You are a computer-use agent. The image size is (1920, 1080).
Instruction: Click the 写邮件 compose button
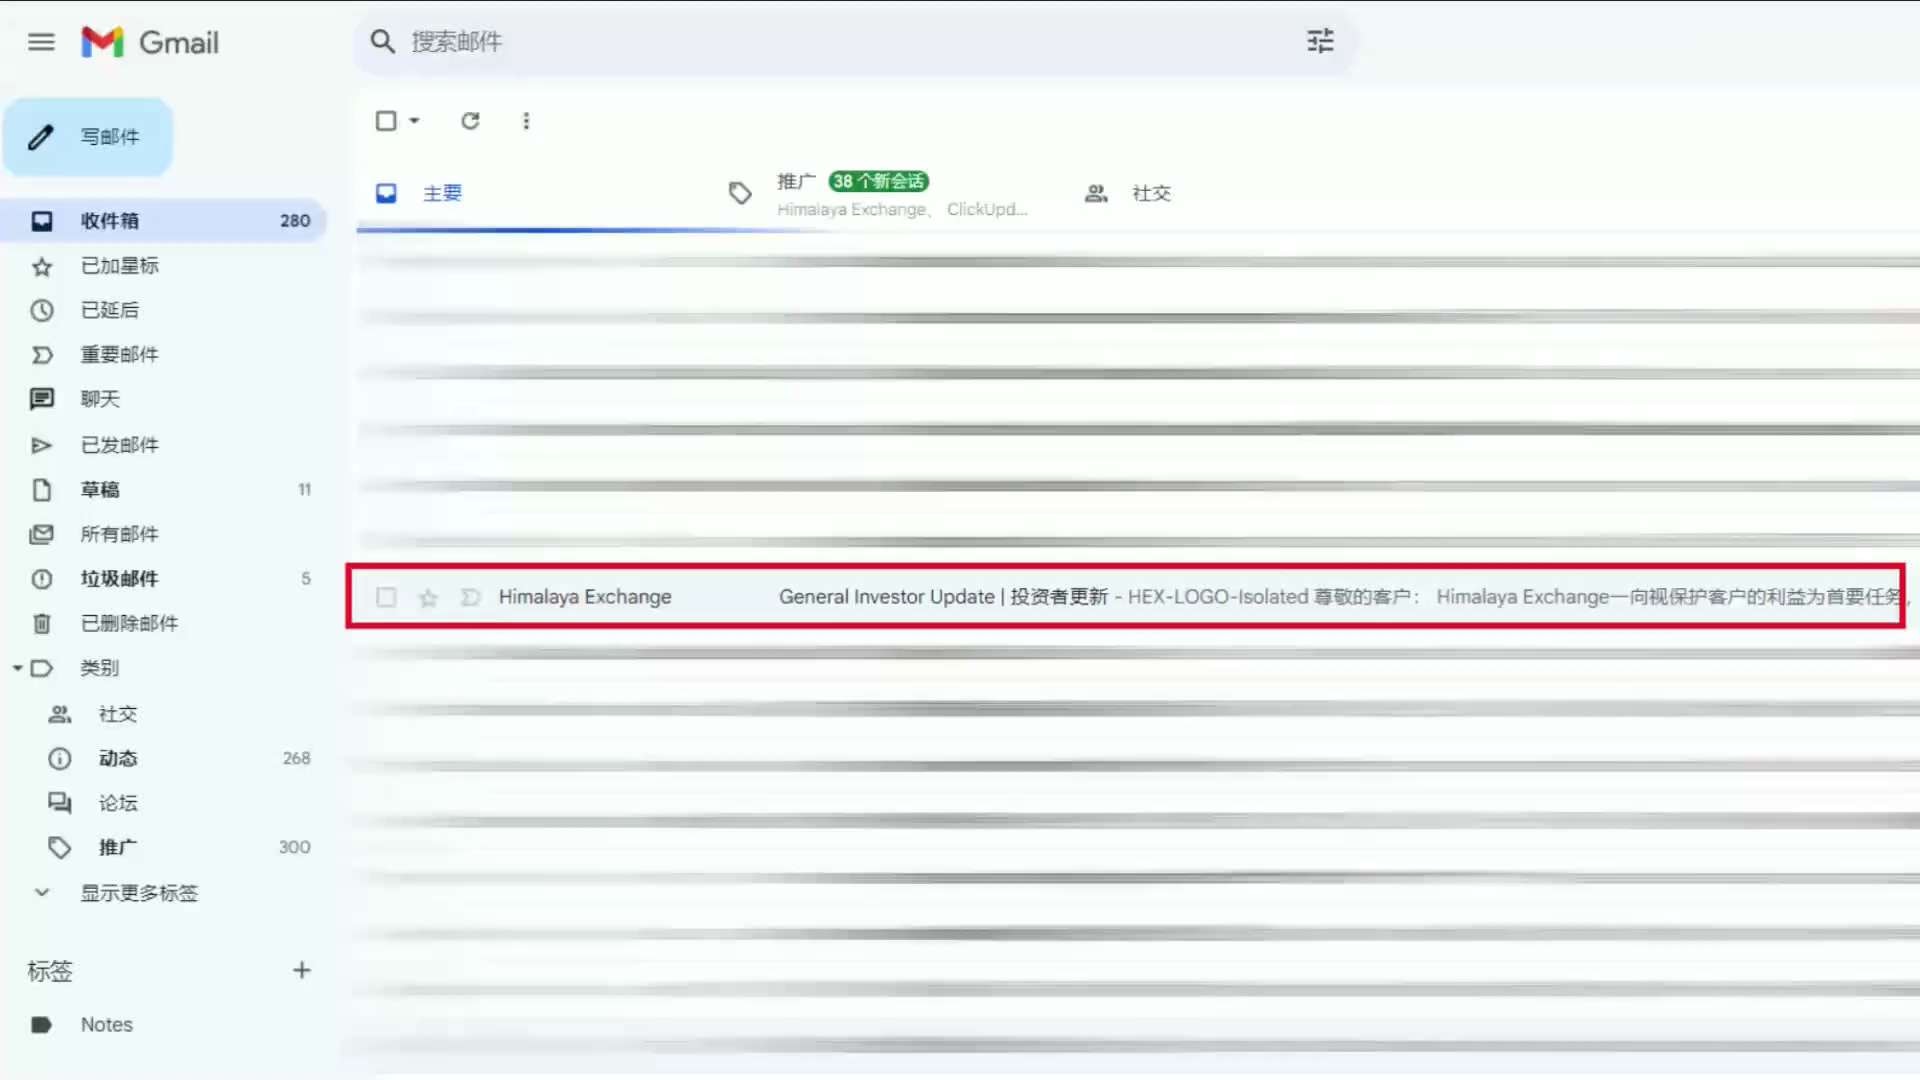[x=88, y=137]
